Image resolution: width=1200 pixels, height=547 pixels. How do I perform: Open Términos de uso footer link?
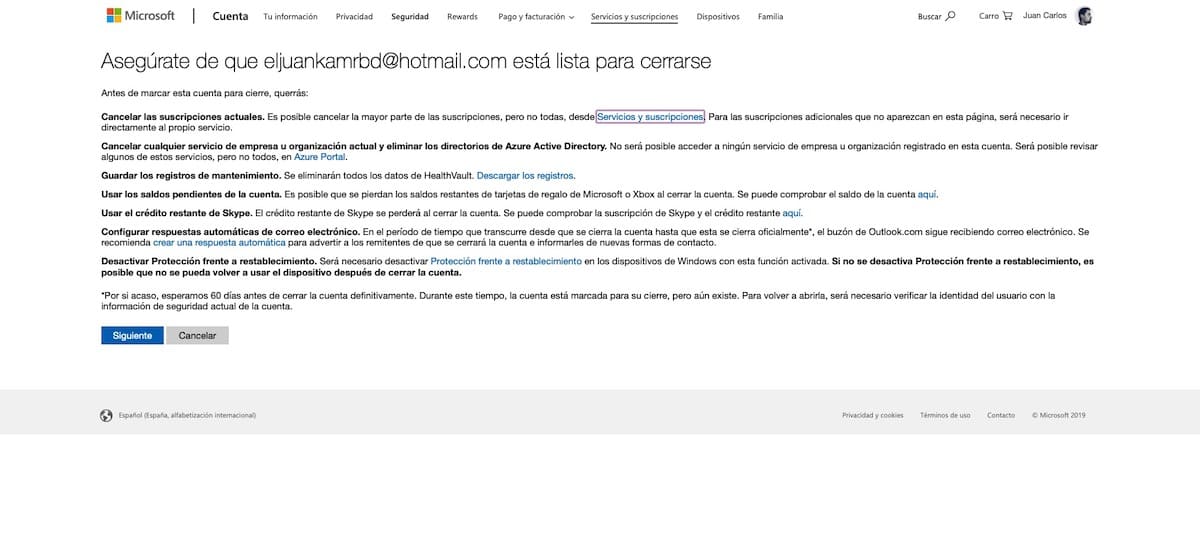(x=945, y=415)
